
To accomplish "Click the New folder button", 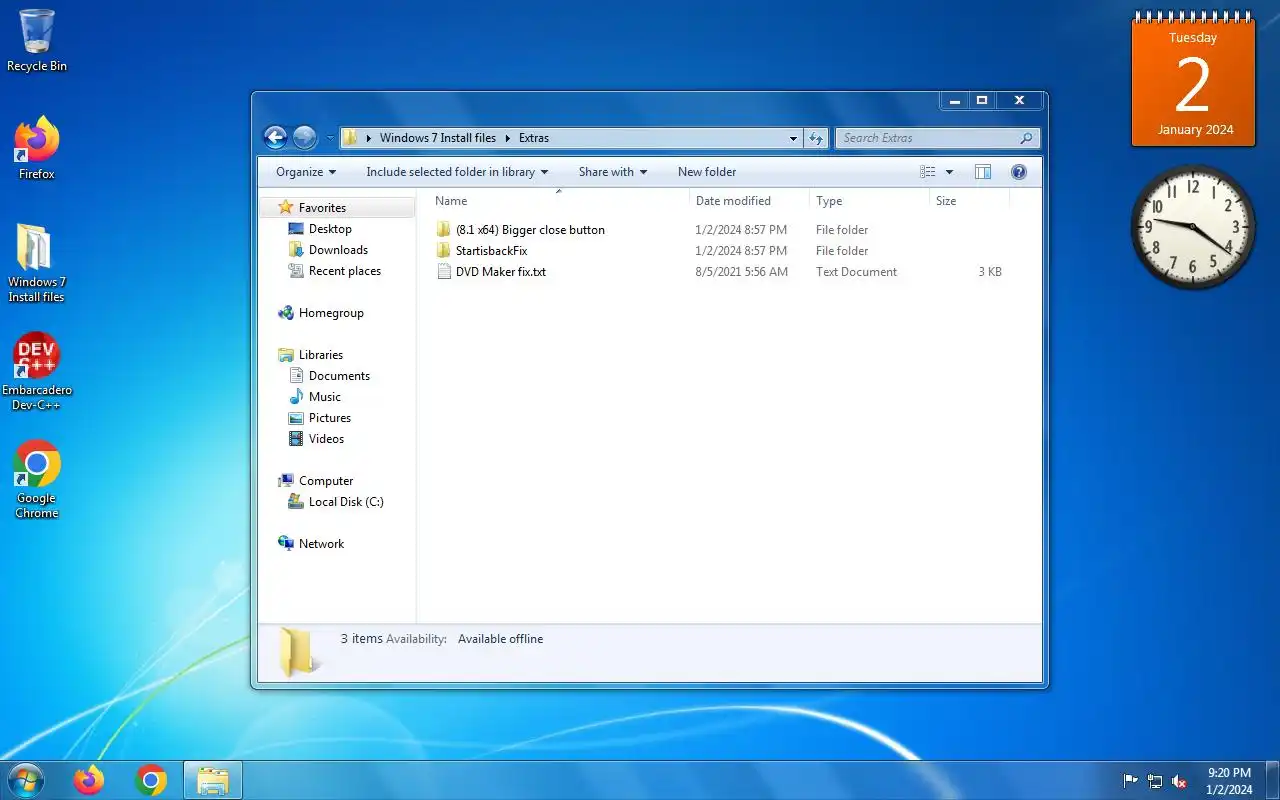I will (707, 172).
